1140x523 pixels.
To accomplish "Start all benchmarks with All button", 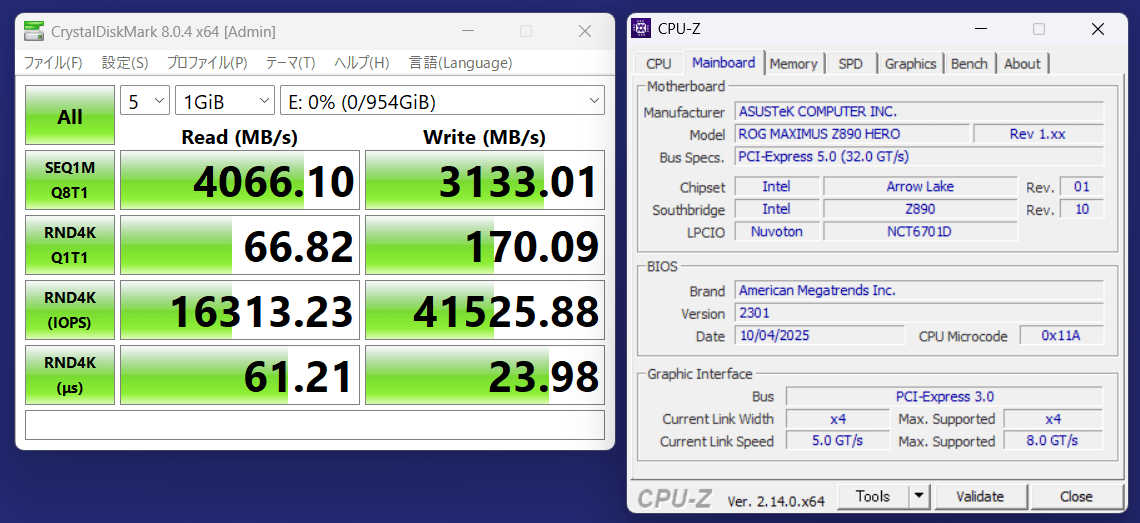I will click(x=70, y=116).
